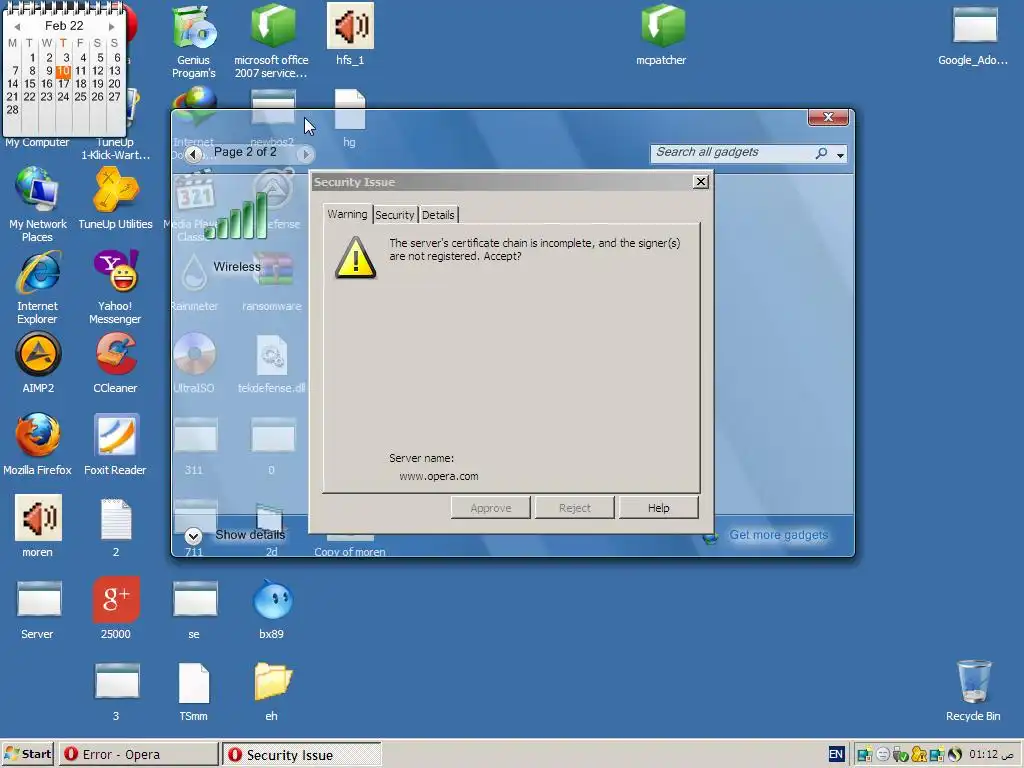Open the Start menu
1024x768 pixels.
[x=28, y=754]
